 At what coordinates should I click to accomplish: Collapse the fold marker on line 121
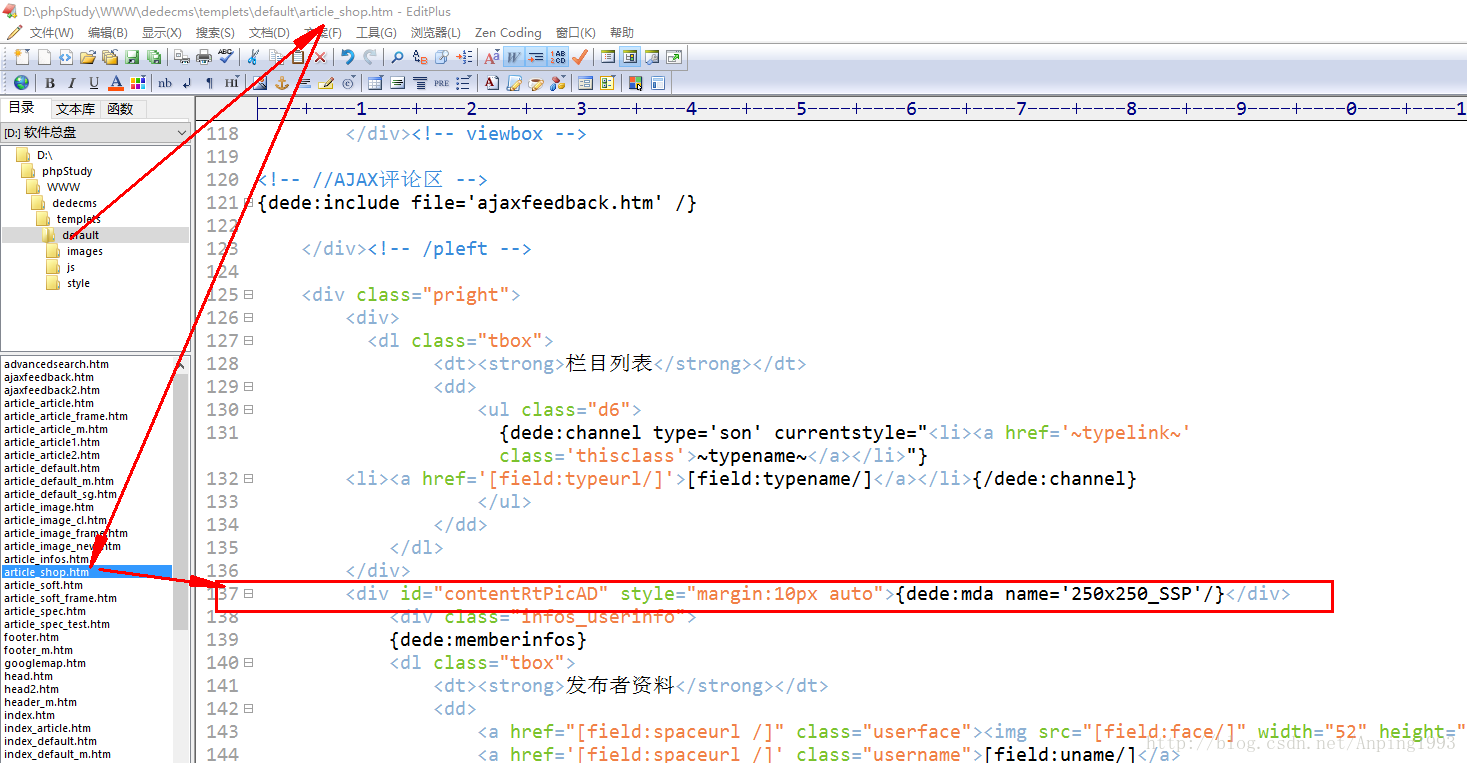click(248, 203)
